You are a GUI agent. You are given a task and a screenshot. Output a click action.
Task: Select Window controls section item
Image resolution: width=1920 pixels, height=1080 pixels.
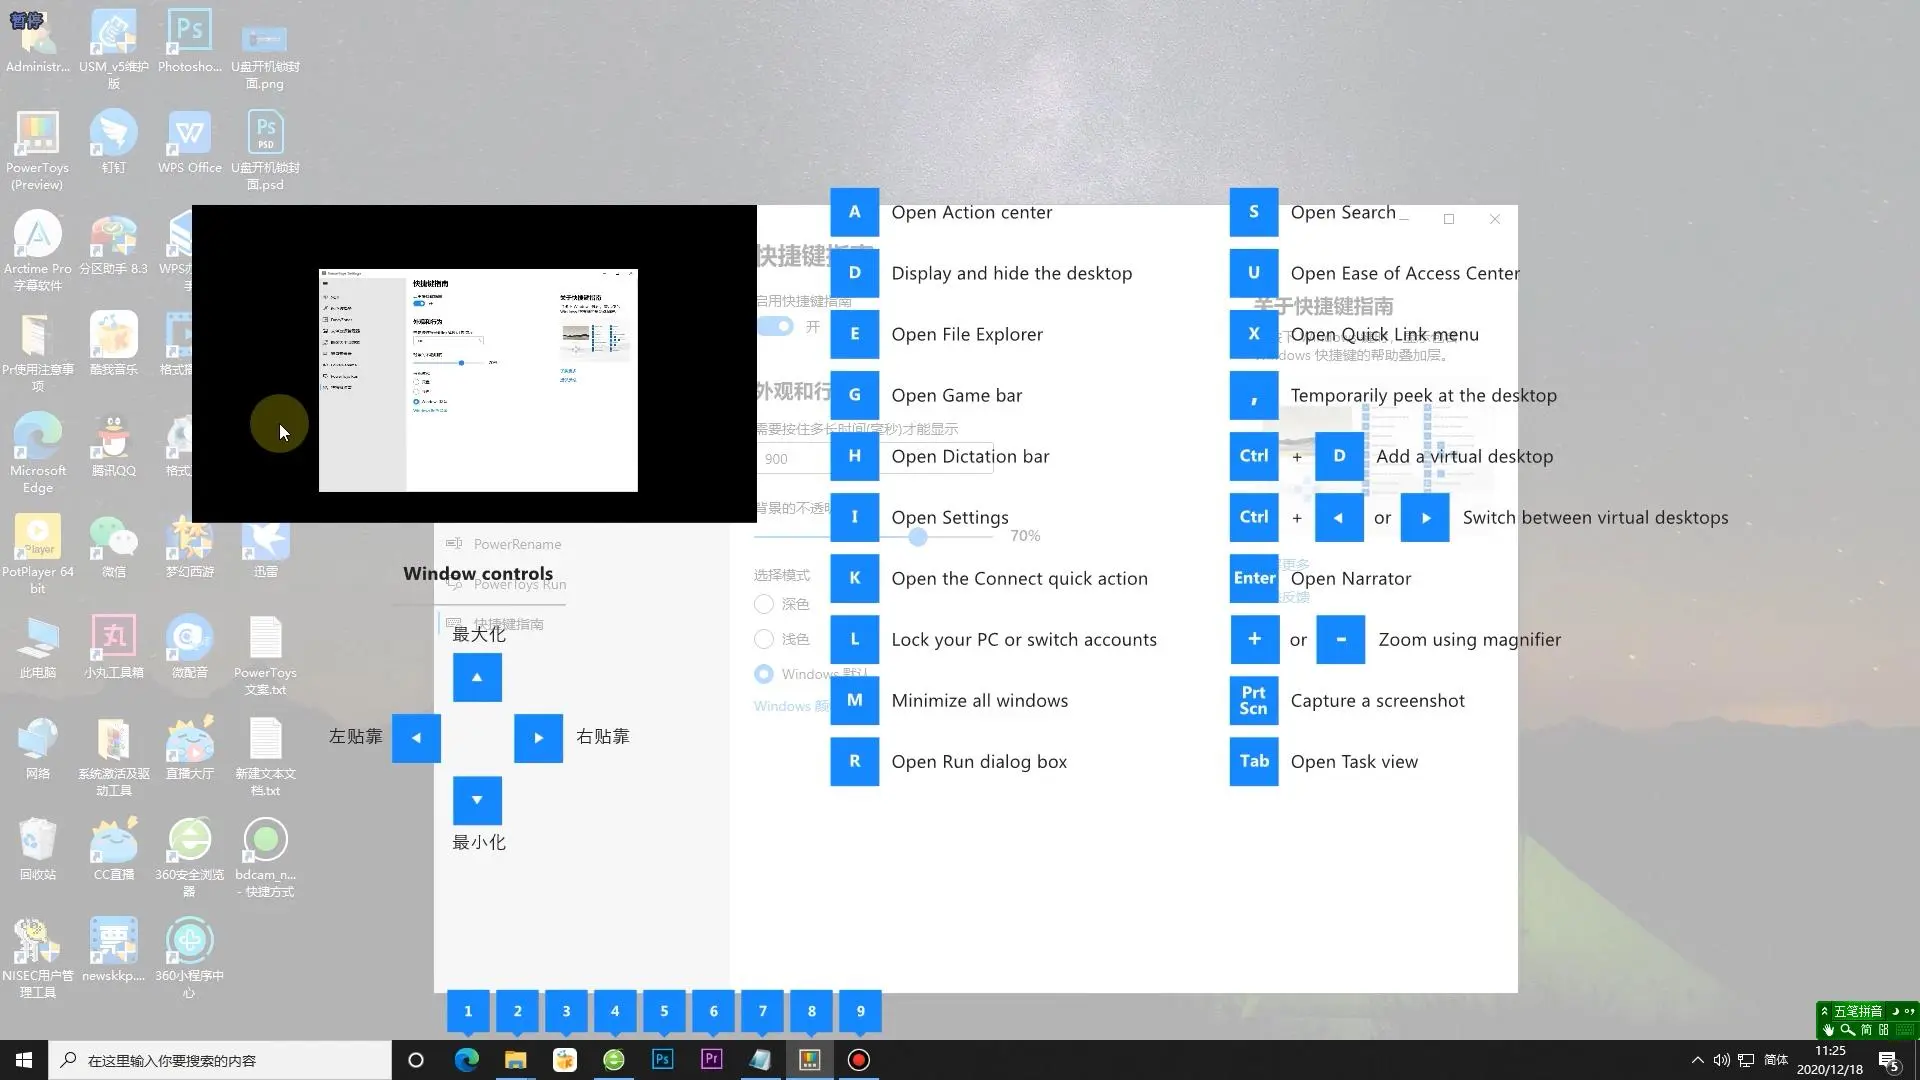477,572
